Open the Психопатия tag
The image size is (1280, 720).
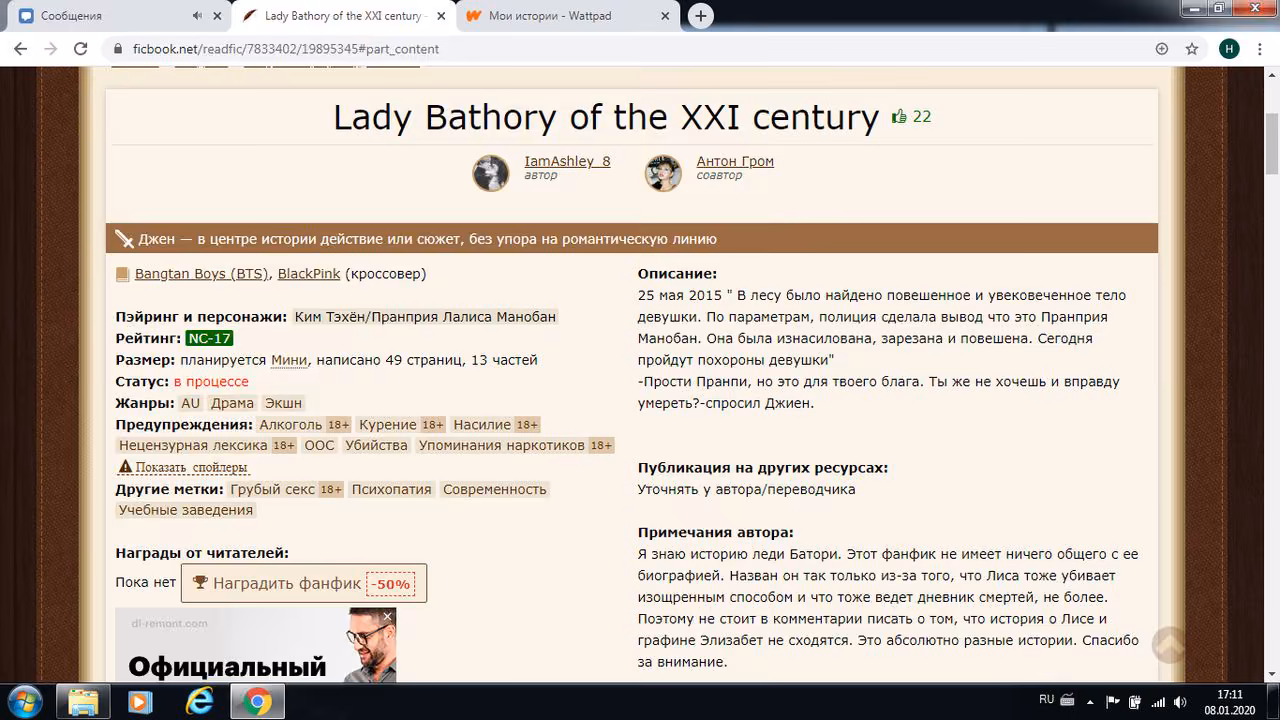tap(392, 490)
